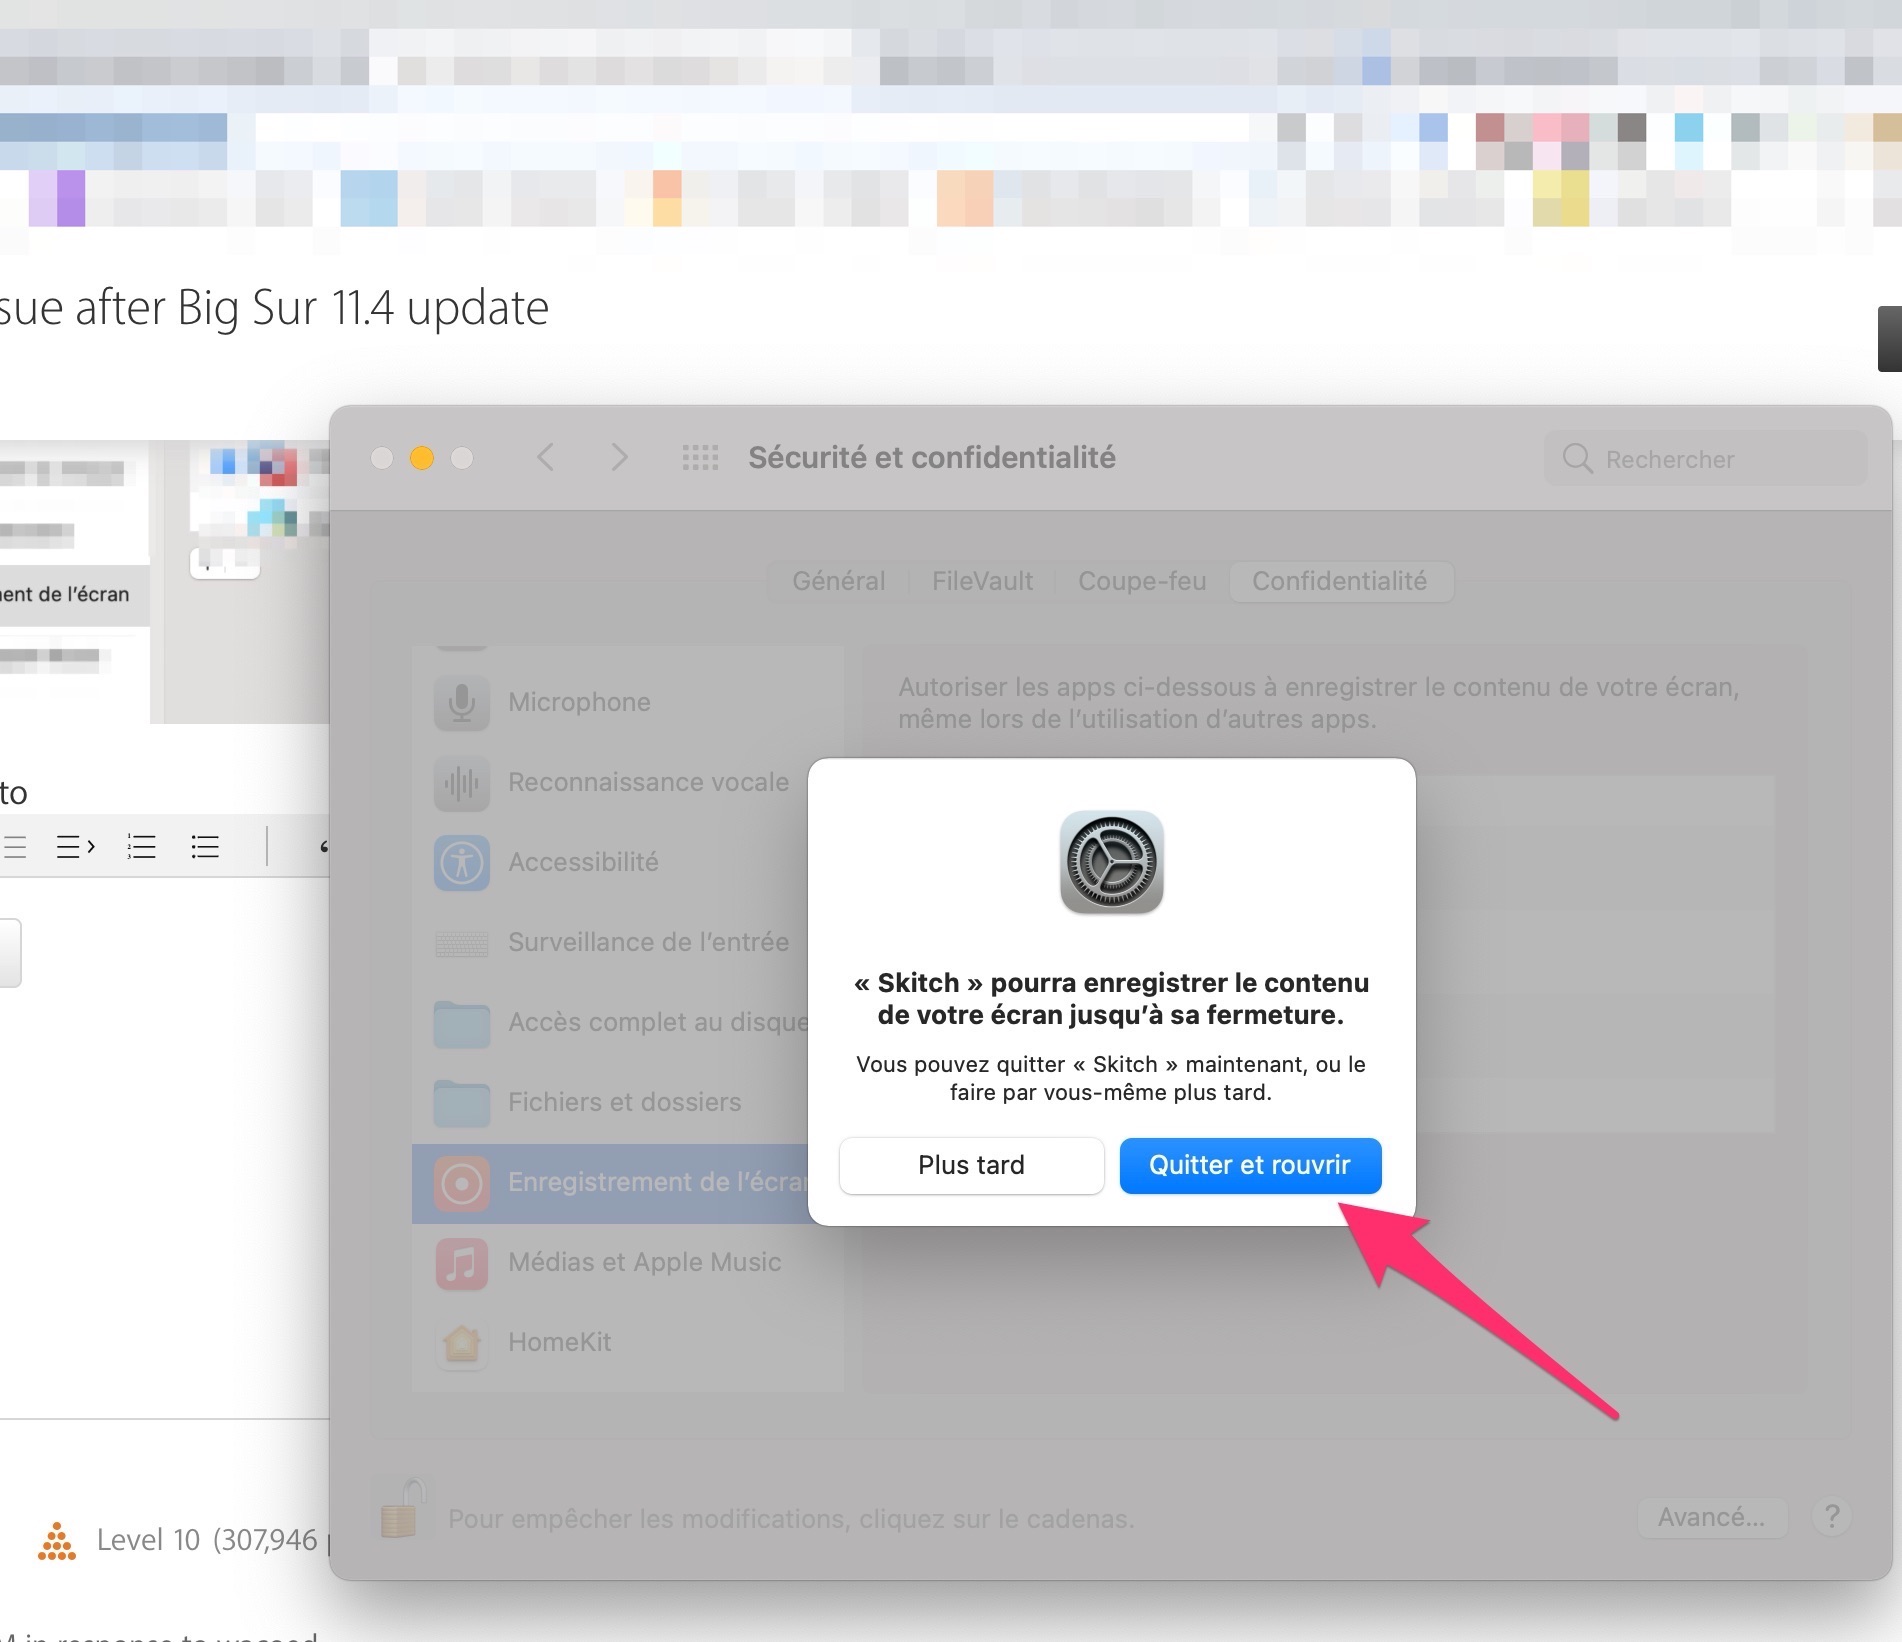Screen dimensions: 1902x1642
Task: Click the Plus tard button
Action: (x=972, y=1165)
